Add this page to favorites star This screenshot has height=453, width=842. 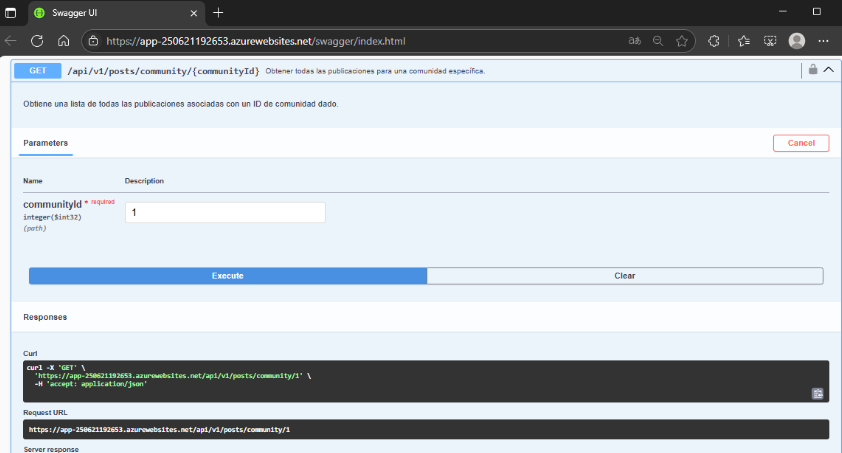pyautogui.click(x=682, y=41)
